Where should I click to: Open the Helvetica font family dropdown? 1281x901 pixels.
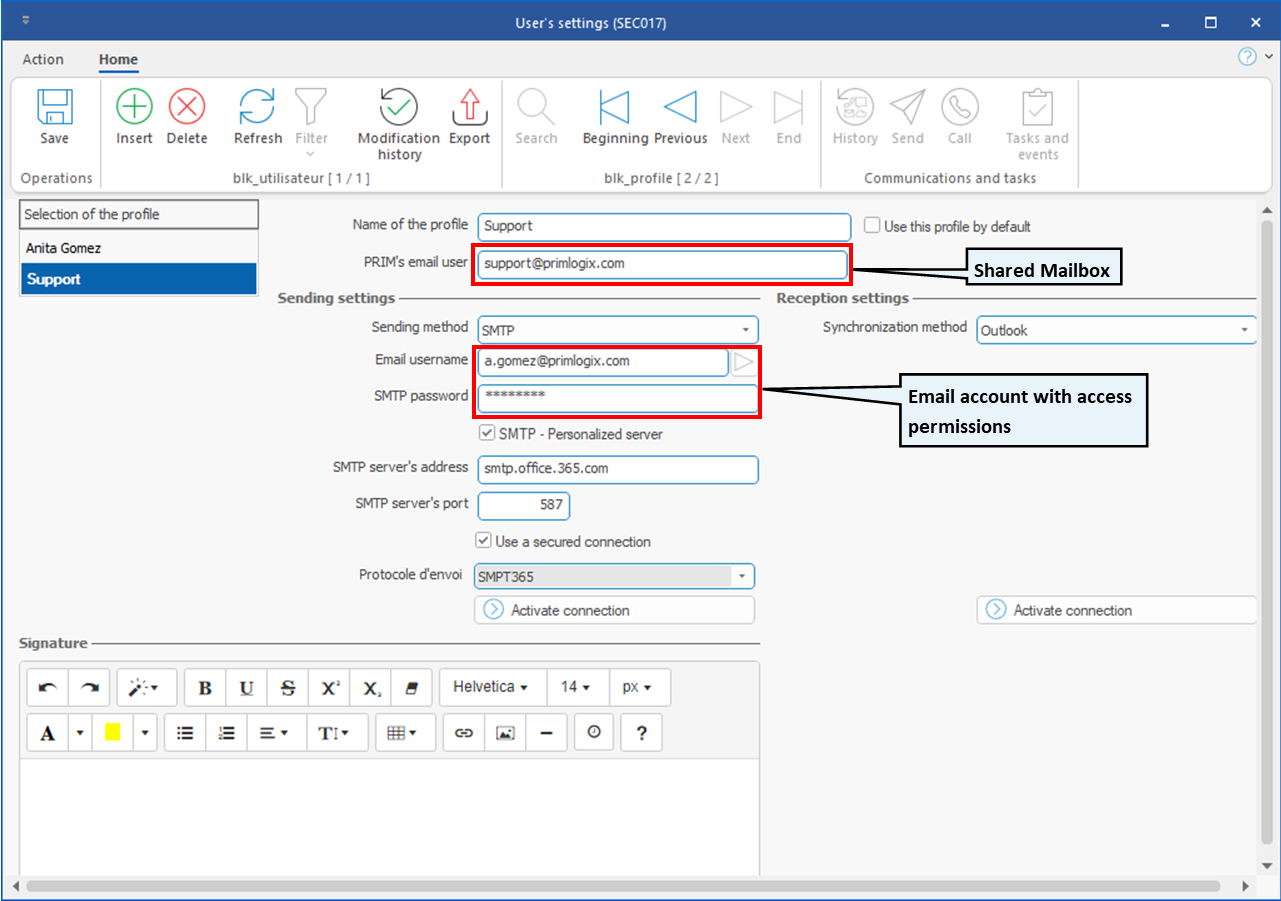(x=490, y=688)
